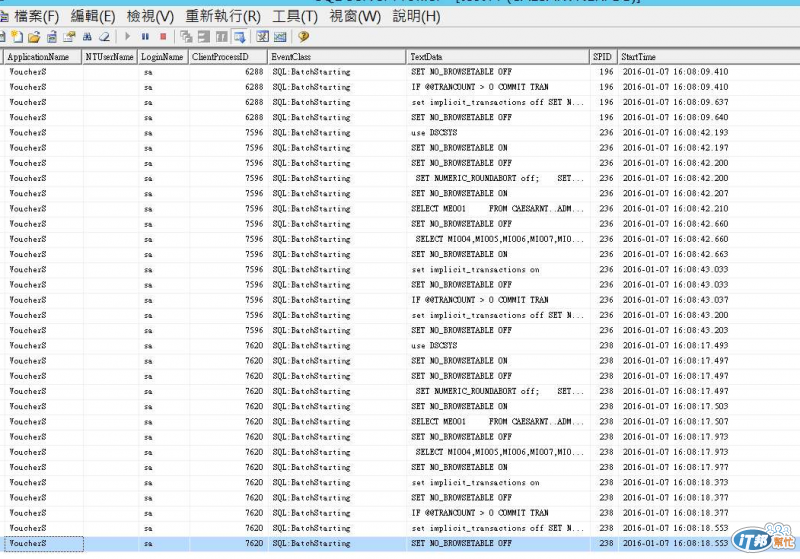Launch Database Engine Tuning Advisor icon

262,37
